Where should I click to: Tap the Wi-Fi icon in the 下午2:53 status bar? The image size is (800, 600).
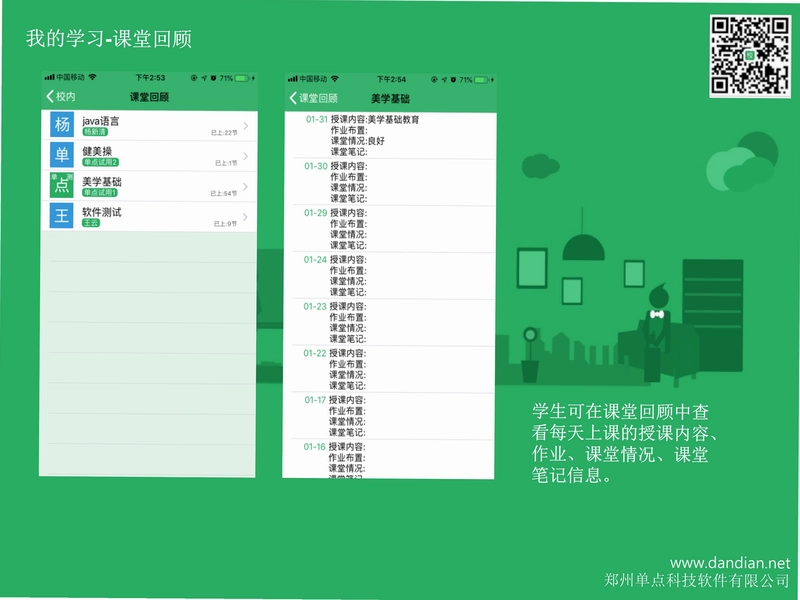click(92, 77)
